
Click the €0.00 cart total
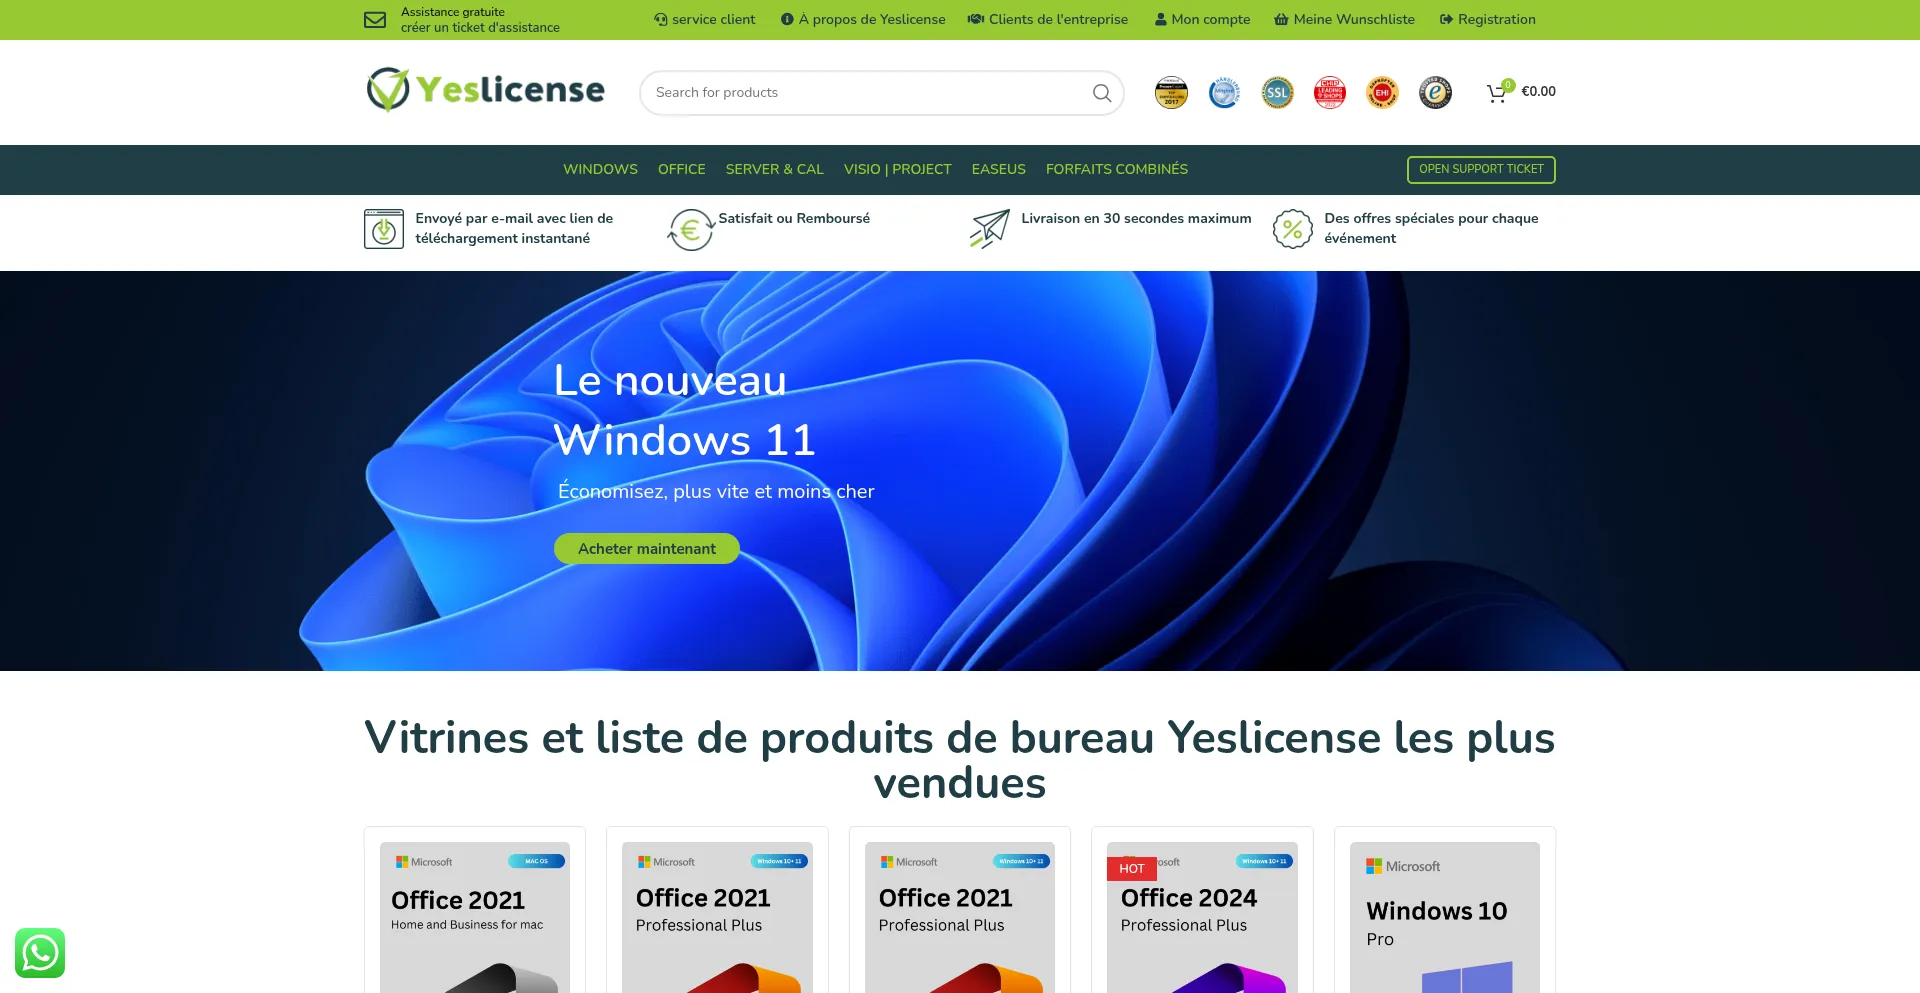1538,91
